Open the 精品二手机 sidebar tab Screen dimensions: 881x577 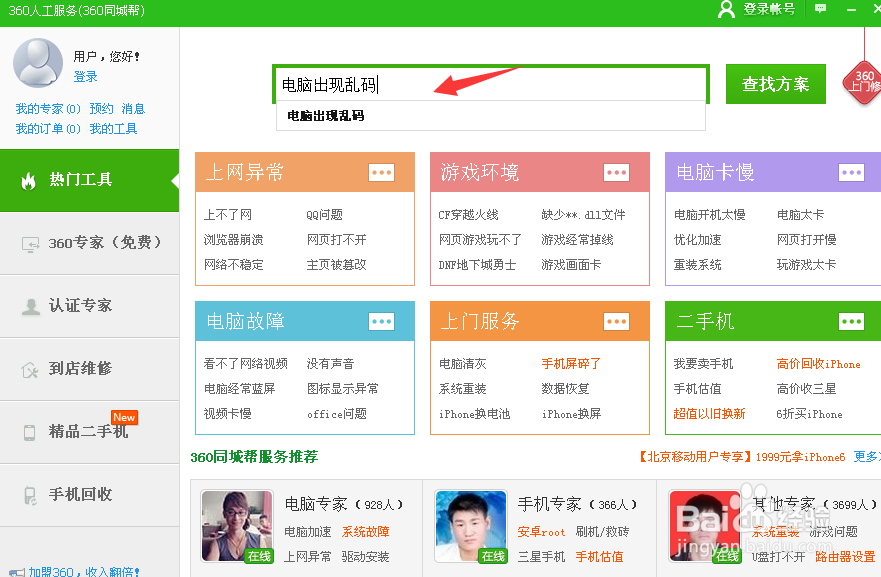[89, 432]
